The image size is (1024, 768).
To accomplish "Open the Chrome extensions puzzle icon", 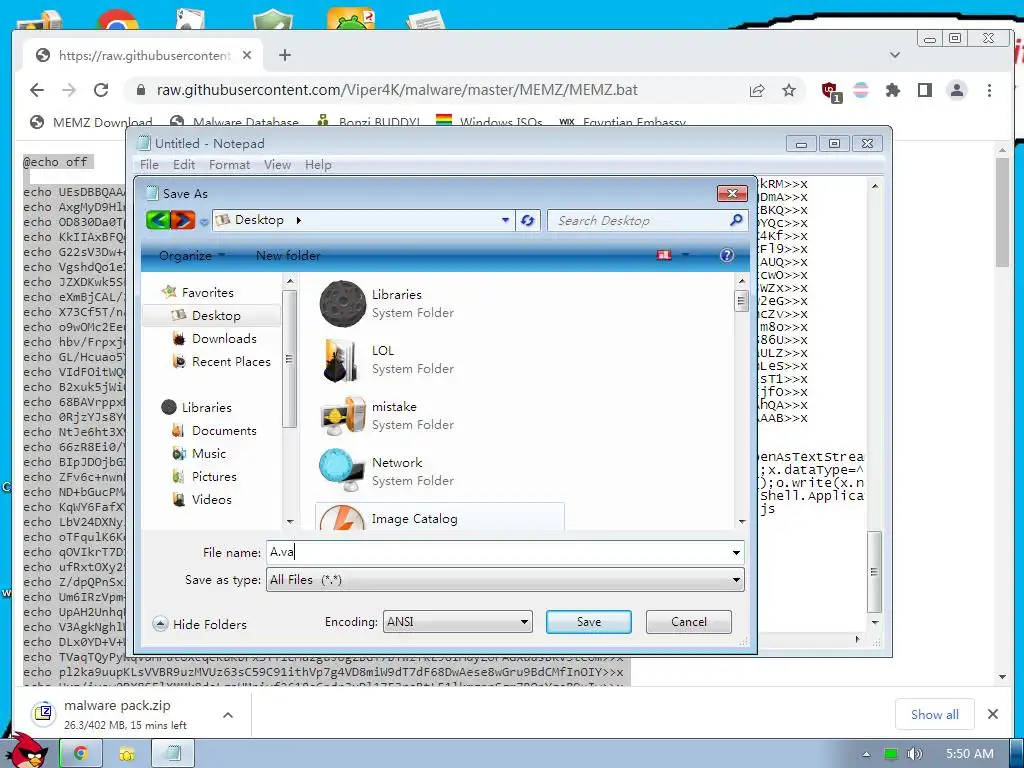I will point(893,90).
